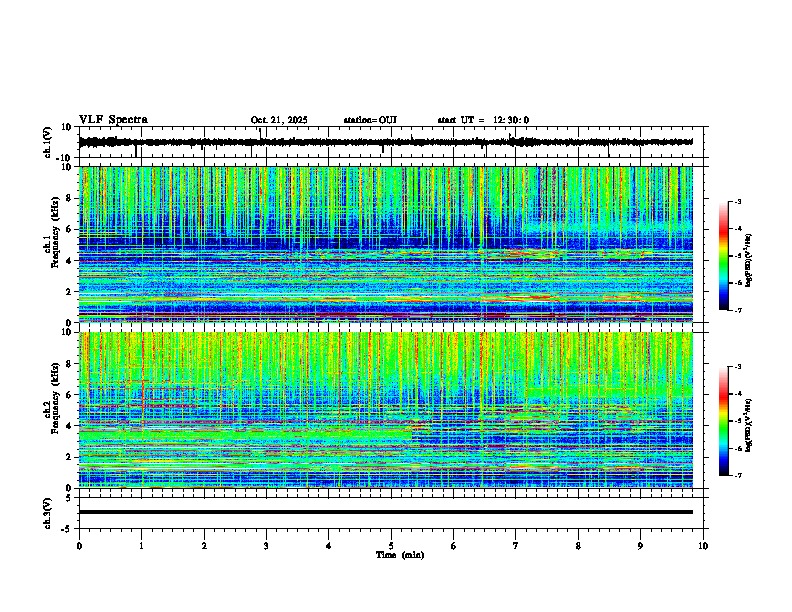Click the "8" tick on the time axis
The image size is (792, 612).
click(x=578, y=546)
